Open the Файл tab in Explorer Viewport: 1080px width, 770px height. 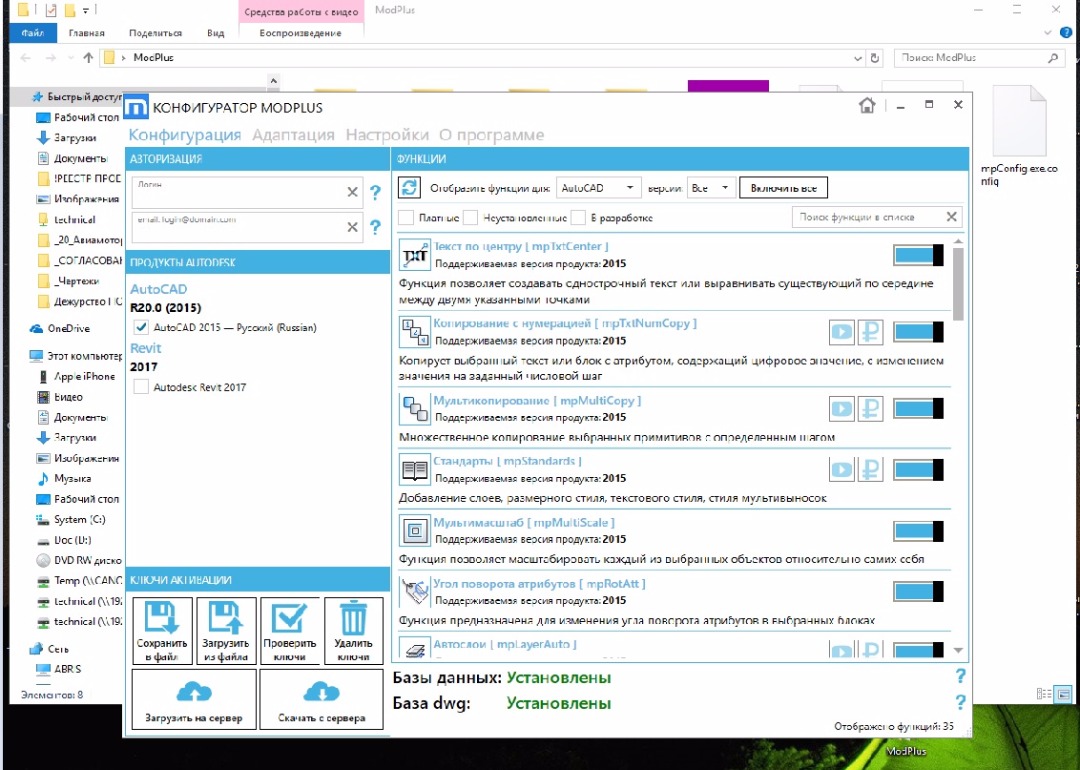(x=32, y=32)
